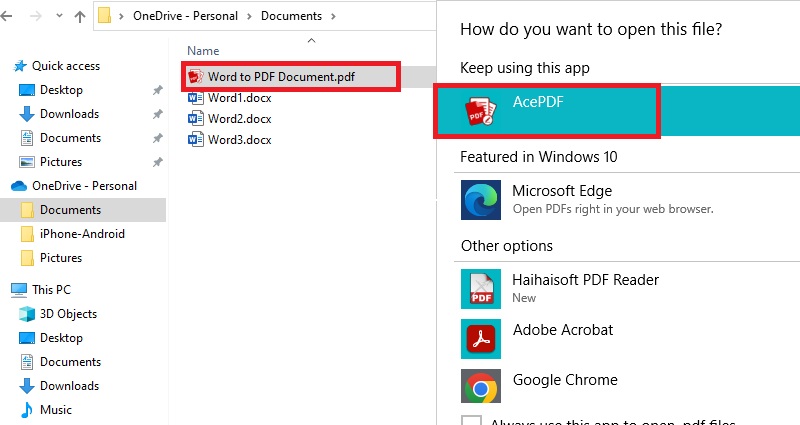The width and height of the screenshot is (800, 425).
Task: Click the pin icon next to Downloads
Action: coord(158,114)
